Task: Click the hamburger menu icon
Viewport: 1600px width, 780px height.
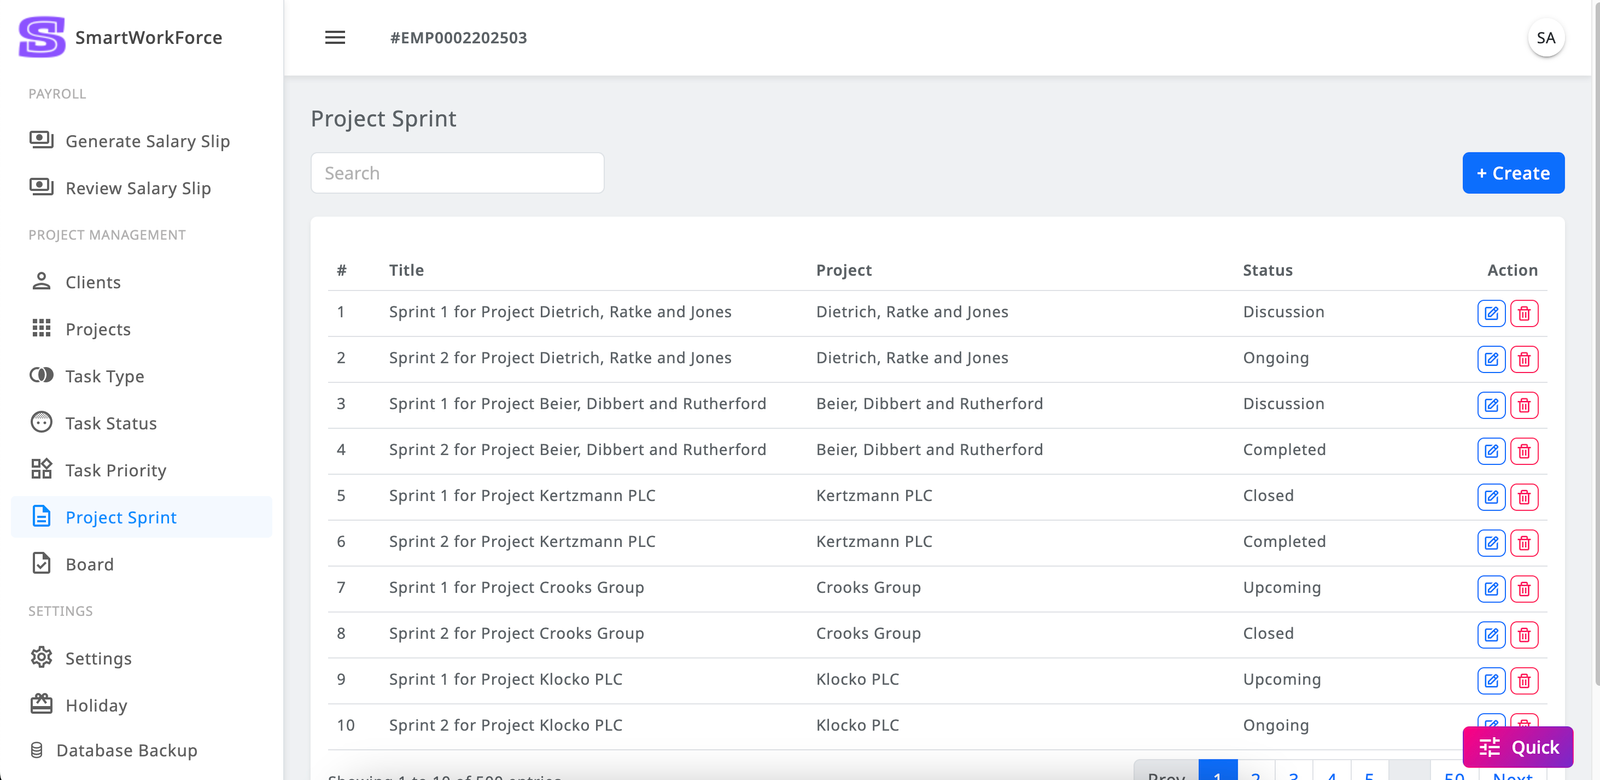Action: tap(335, 38)
